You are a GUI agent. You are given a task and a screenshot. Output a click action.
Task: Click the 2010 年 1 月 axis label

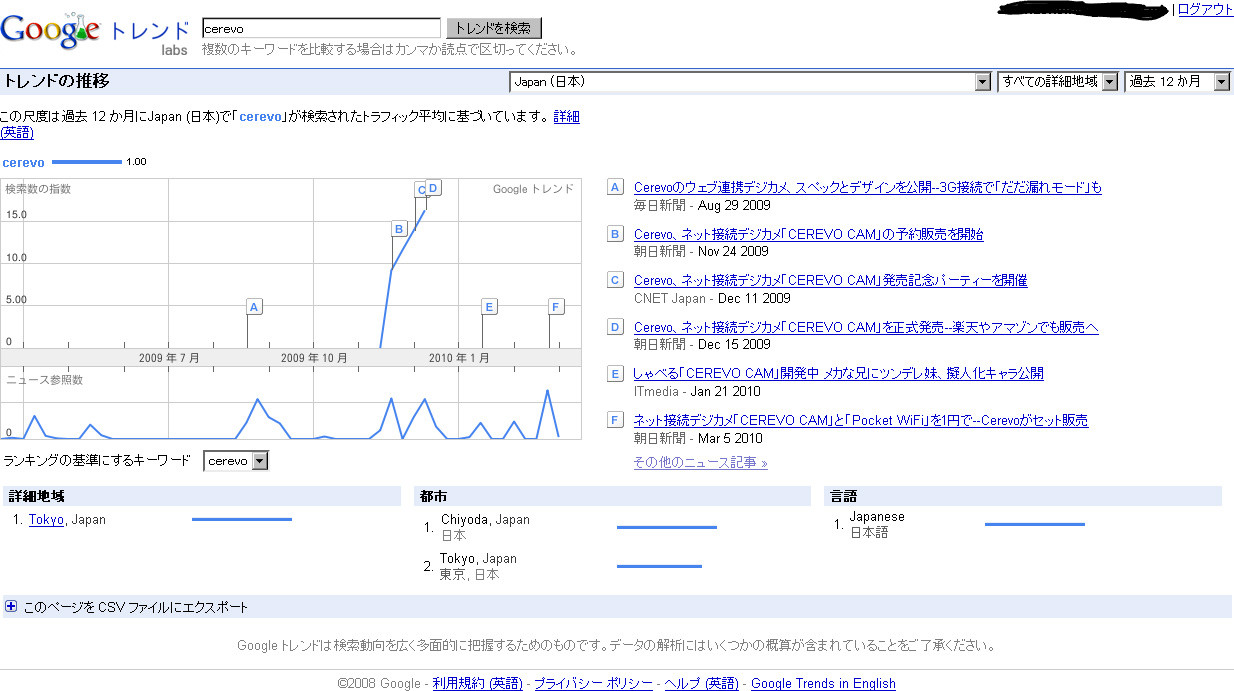pos(459,357)
